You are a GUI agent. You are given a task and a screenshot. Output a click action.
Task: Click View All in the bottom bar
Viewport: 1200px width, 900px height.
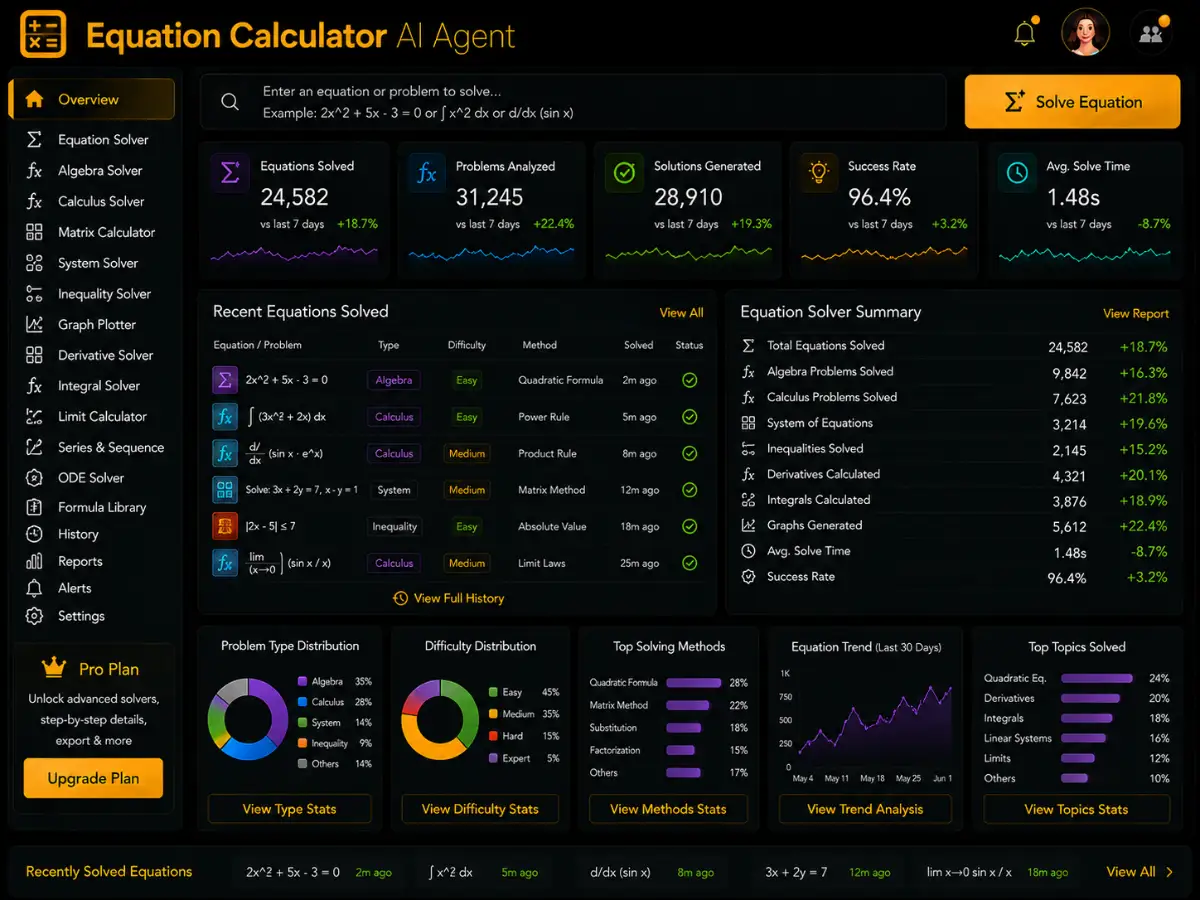[1130, 871]
